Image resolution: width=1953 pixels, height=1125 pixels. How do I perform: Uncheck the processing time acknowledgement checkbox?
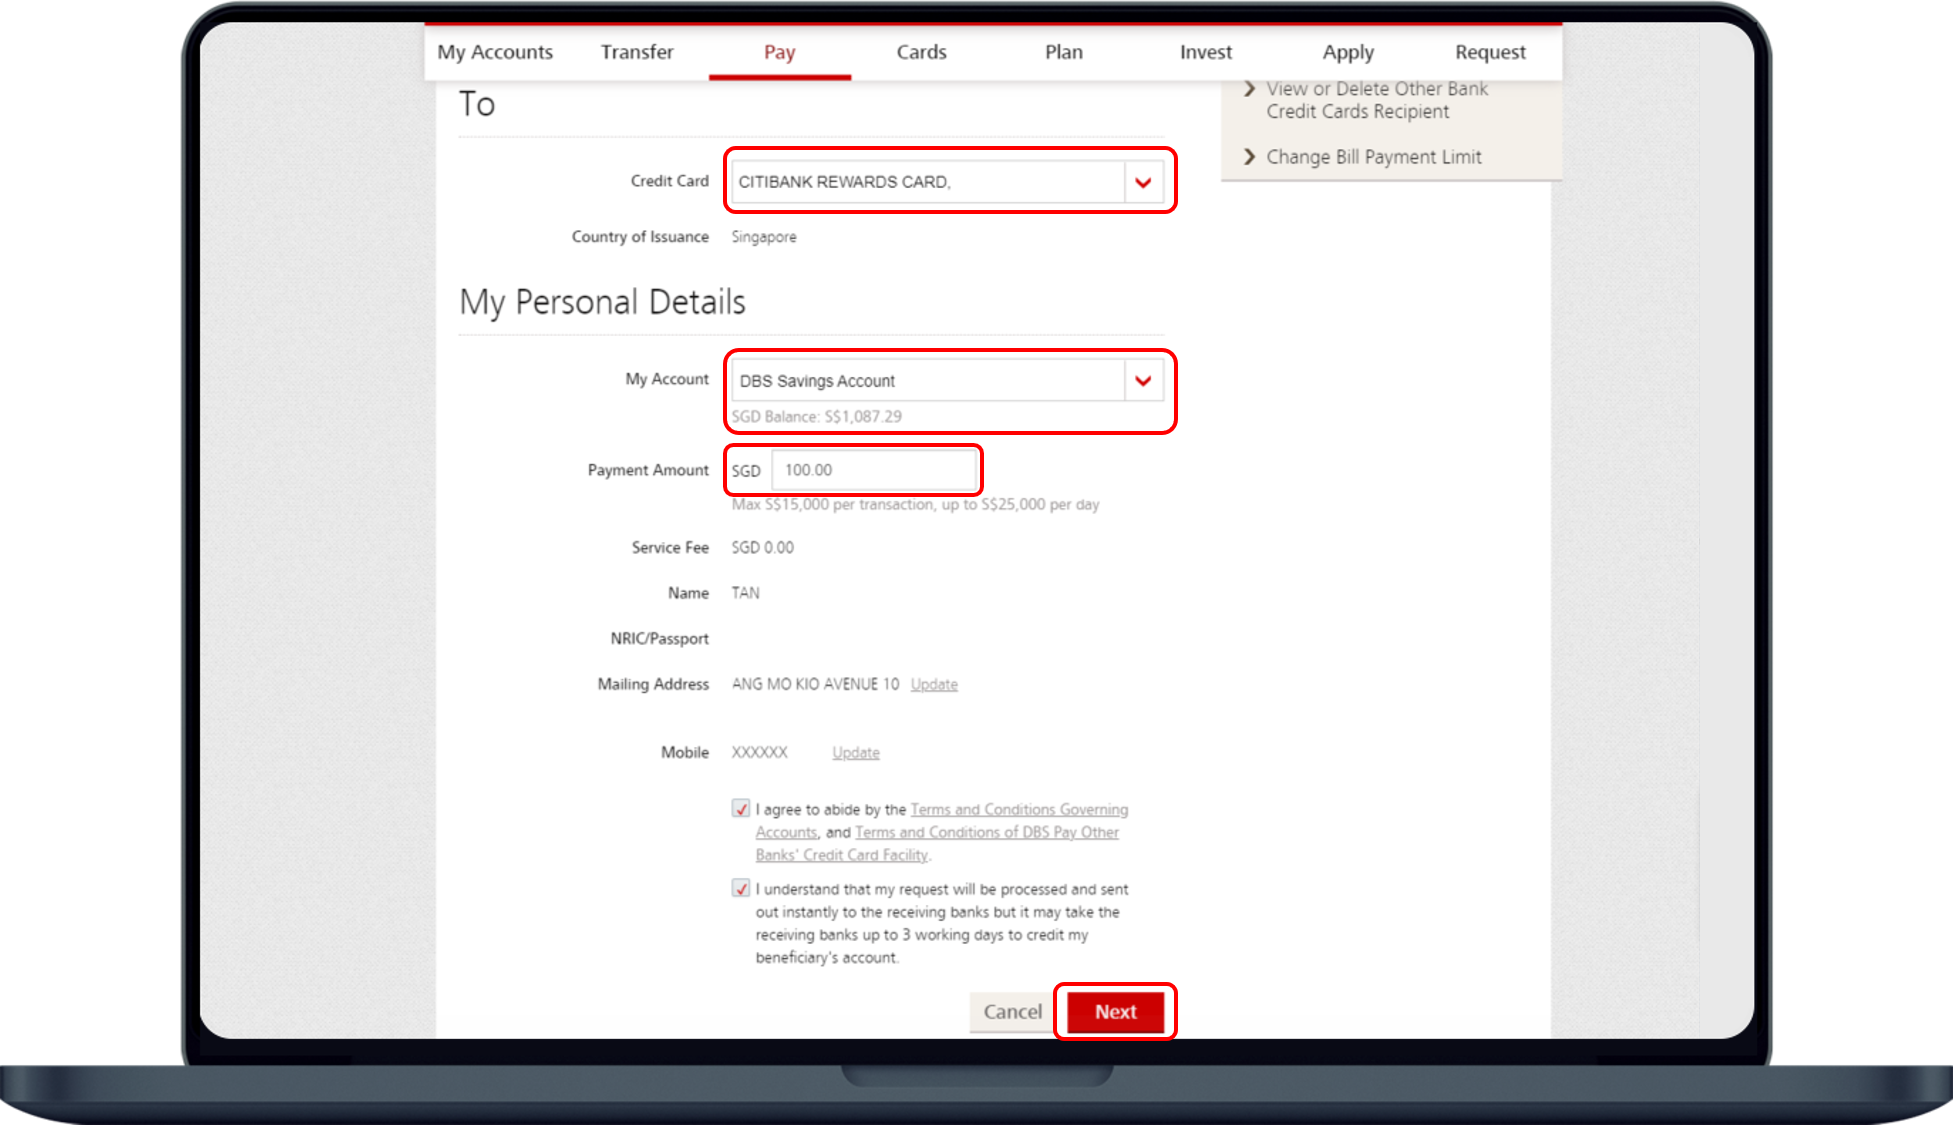[x=741, y=888]
